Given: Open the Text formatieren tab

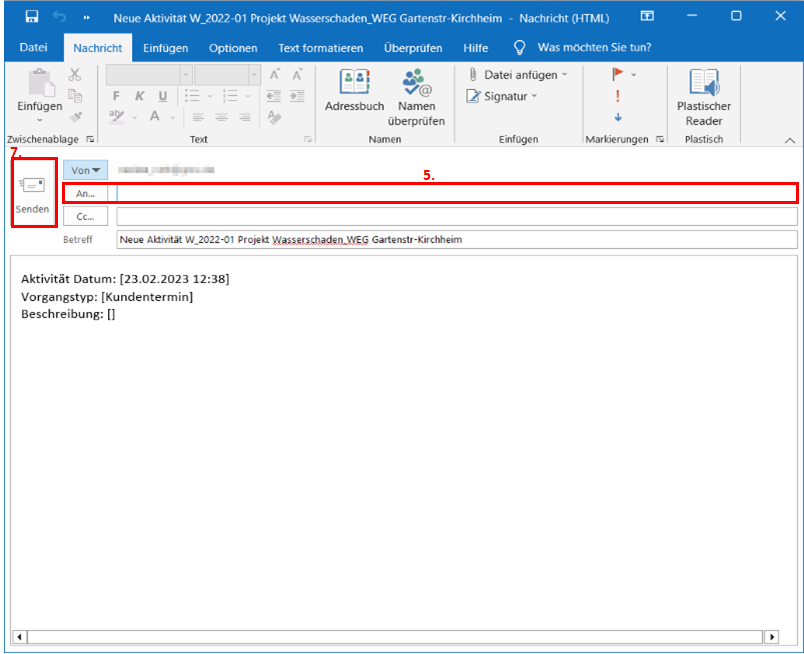Looking at the screenshot, I should (x=320, y=48).
